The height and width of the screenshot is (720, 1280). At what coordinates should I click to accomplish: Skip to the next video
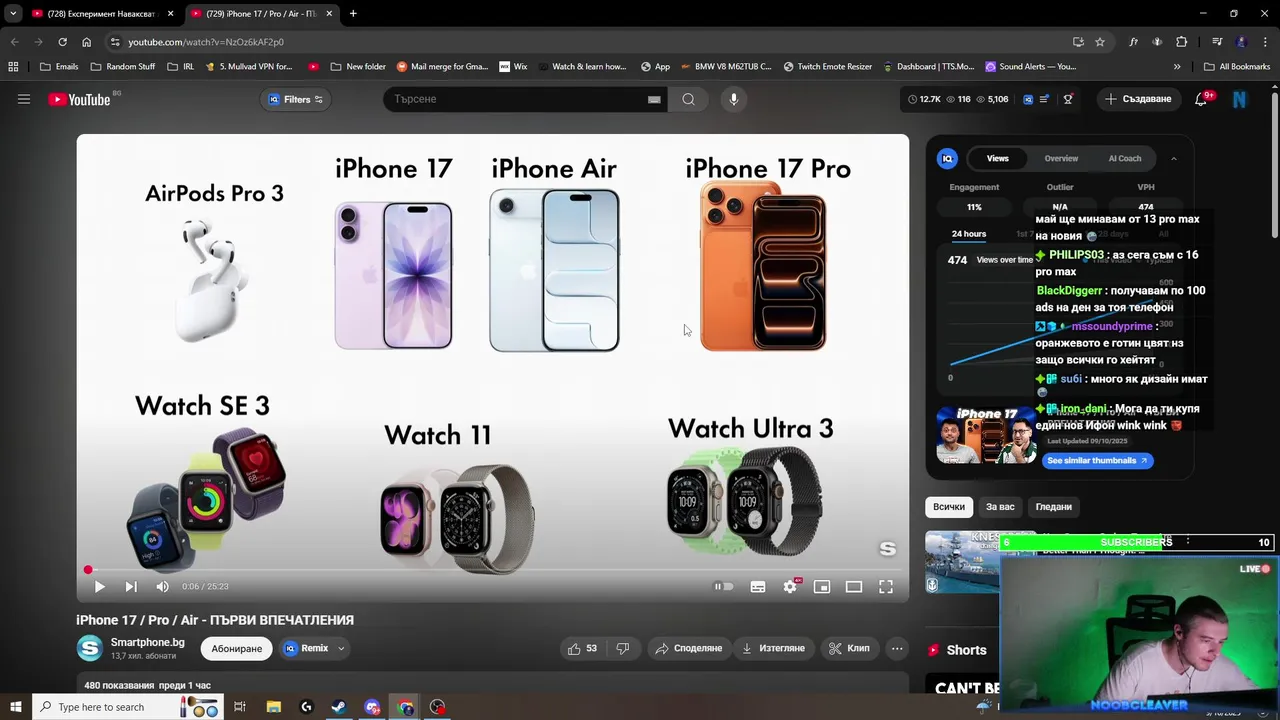click(131, 587)
